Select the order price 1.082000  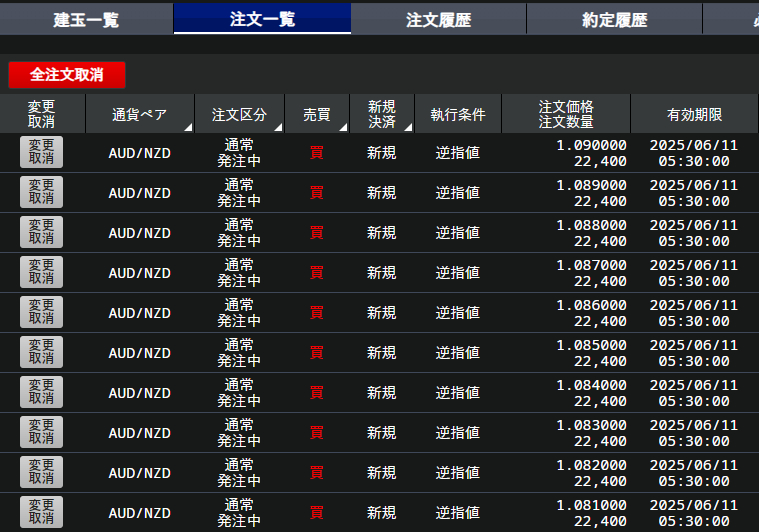(x=592, y=465)
